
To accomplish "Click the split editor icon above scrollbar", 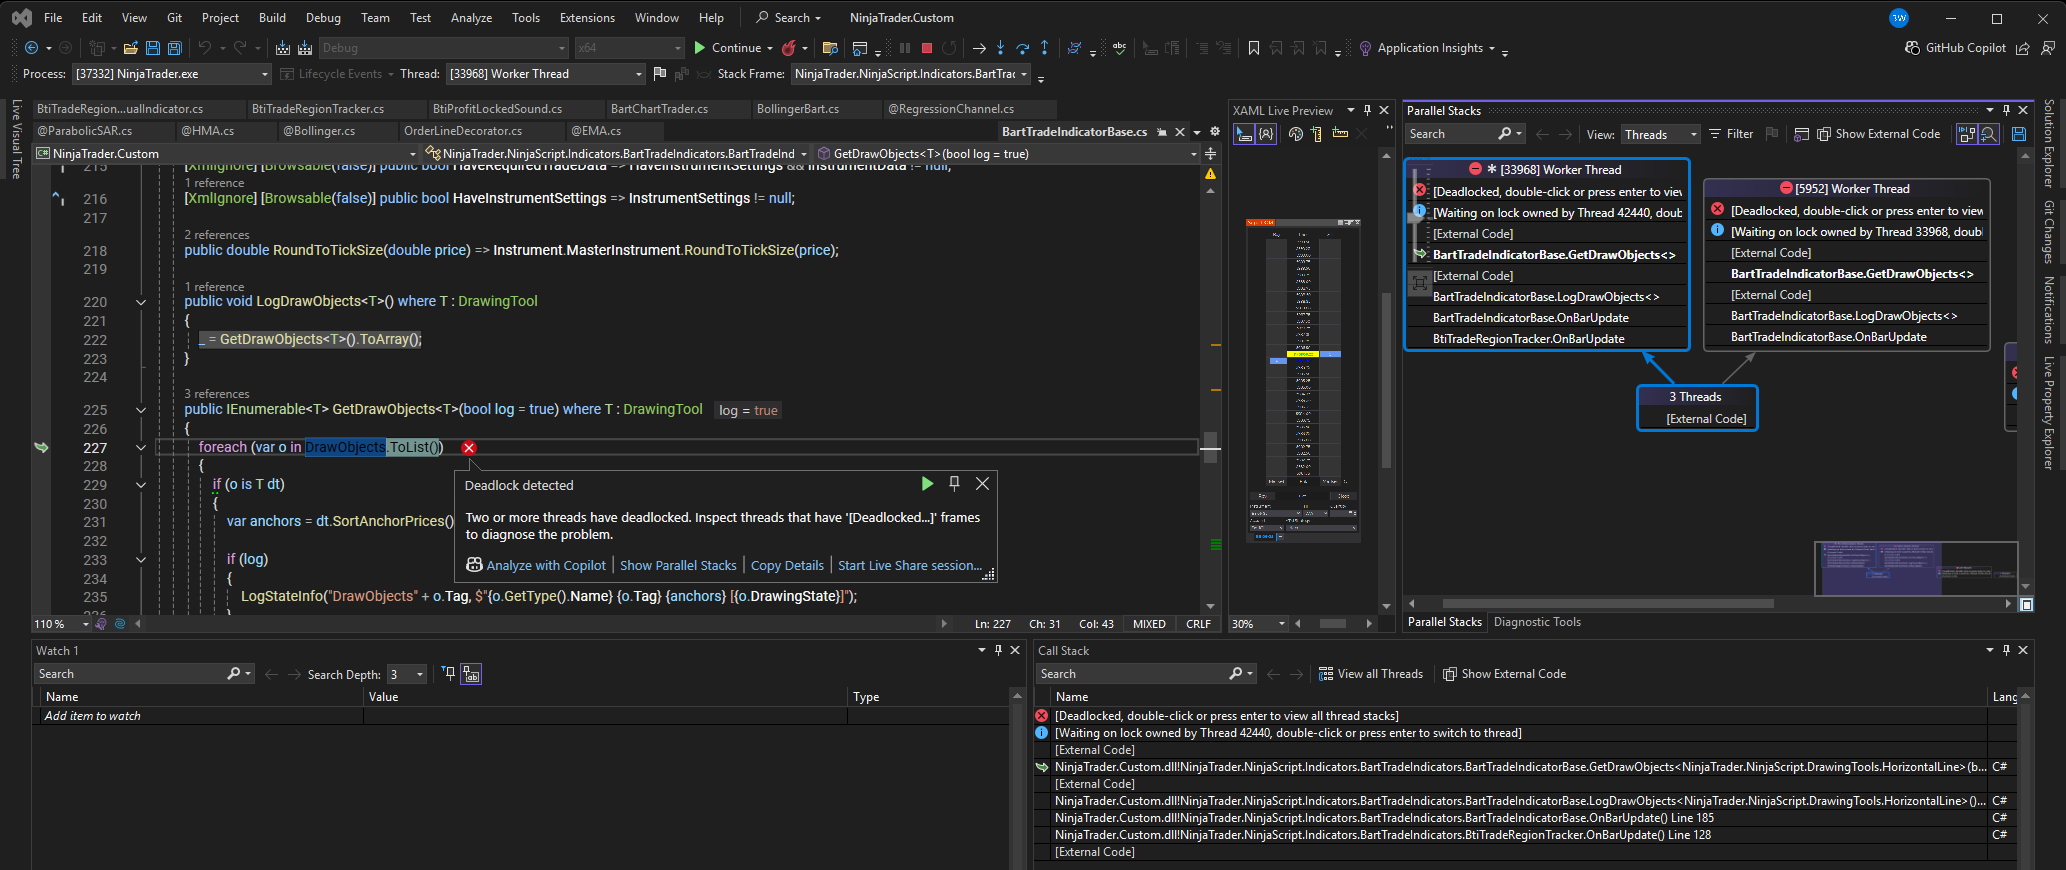I will pos(1210,154).
